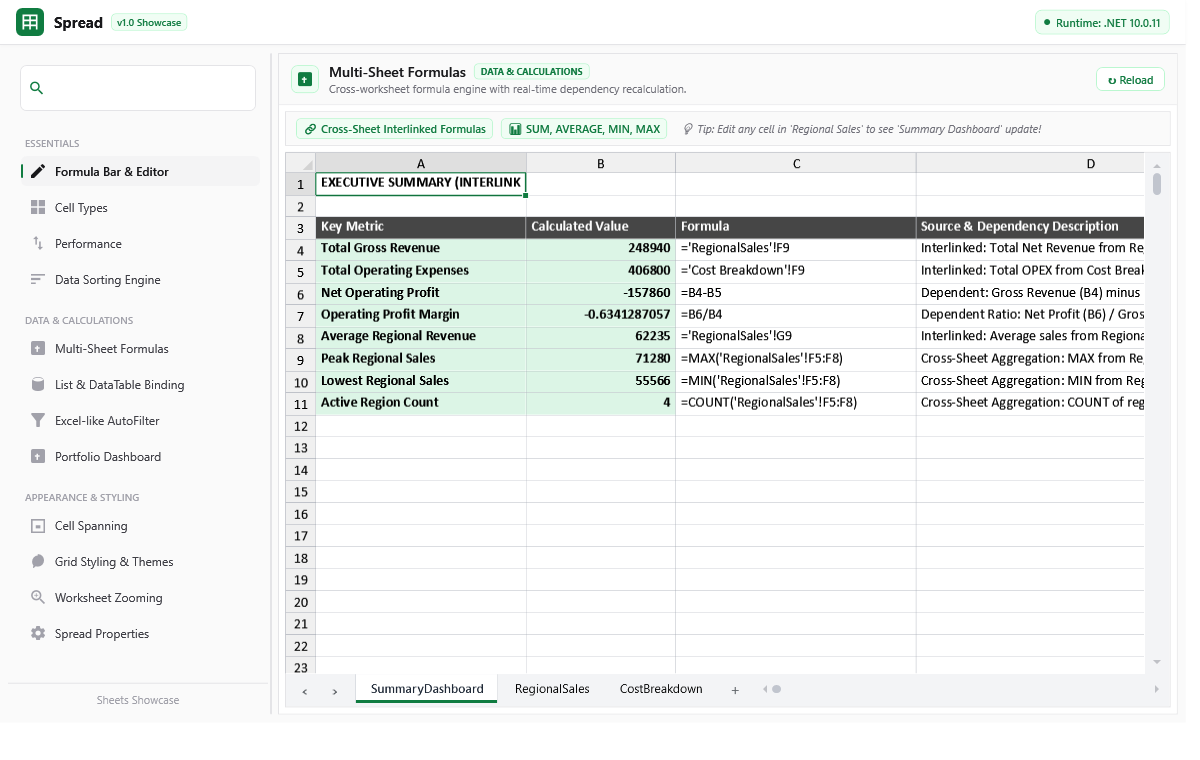This screenshot has height=760, width=1200.
Task: Click the database icon beside List & DataTable Binding
Action: coord(38,384)
